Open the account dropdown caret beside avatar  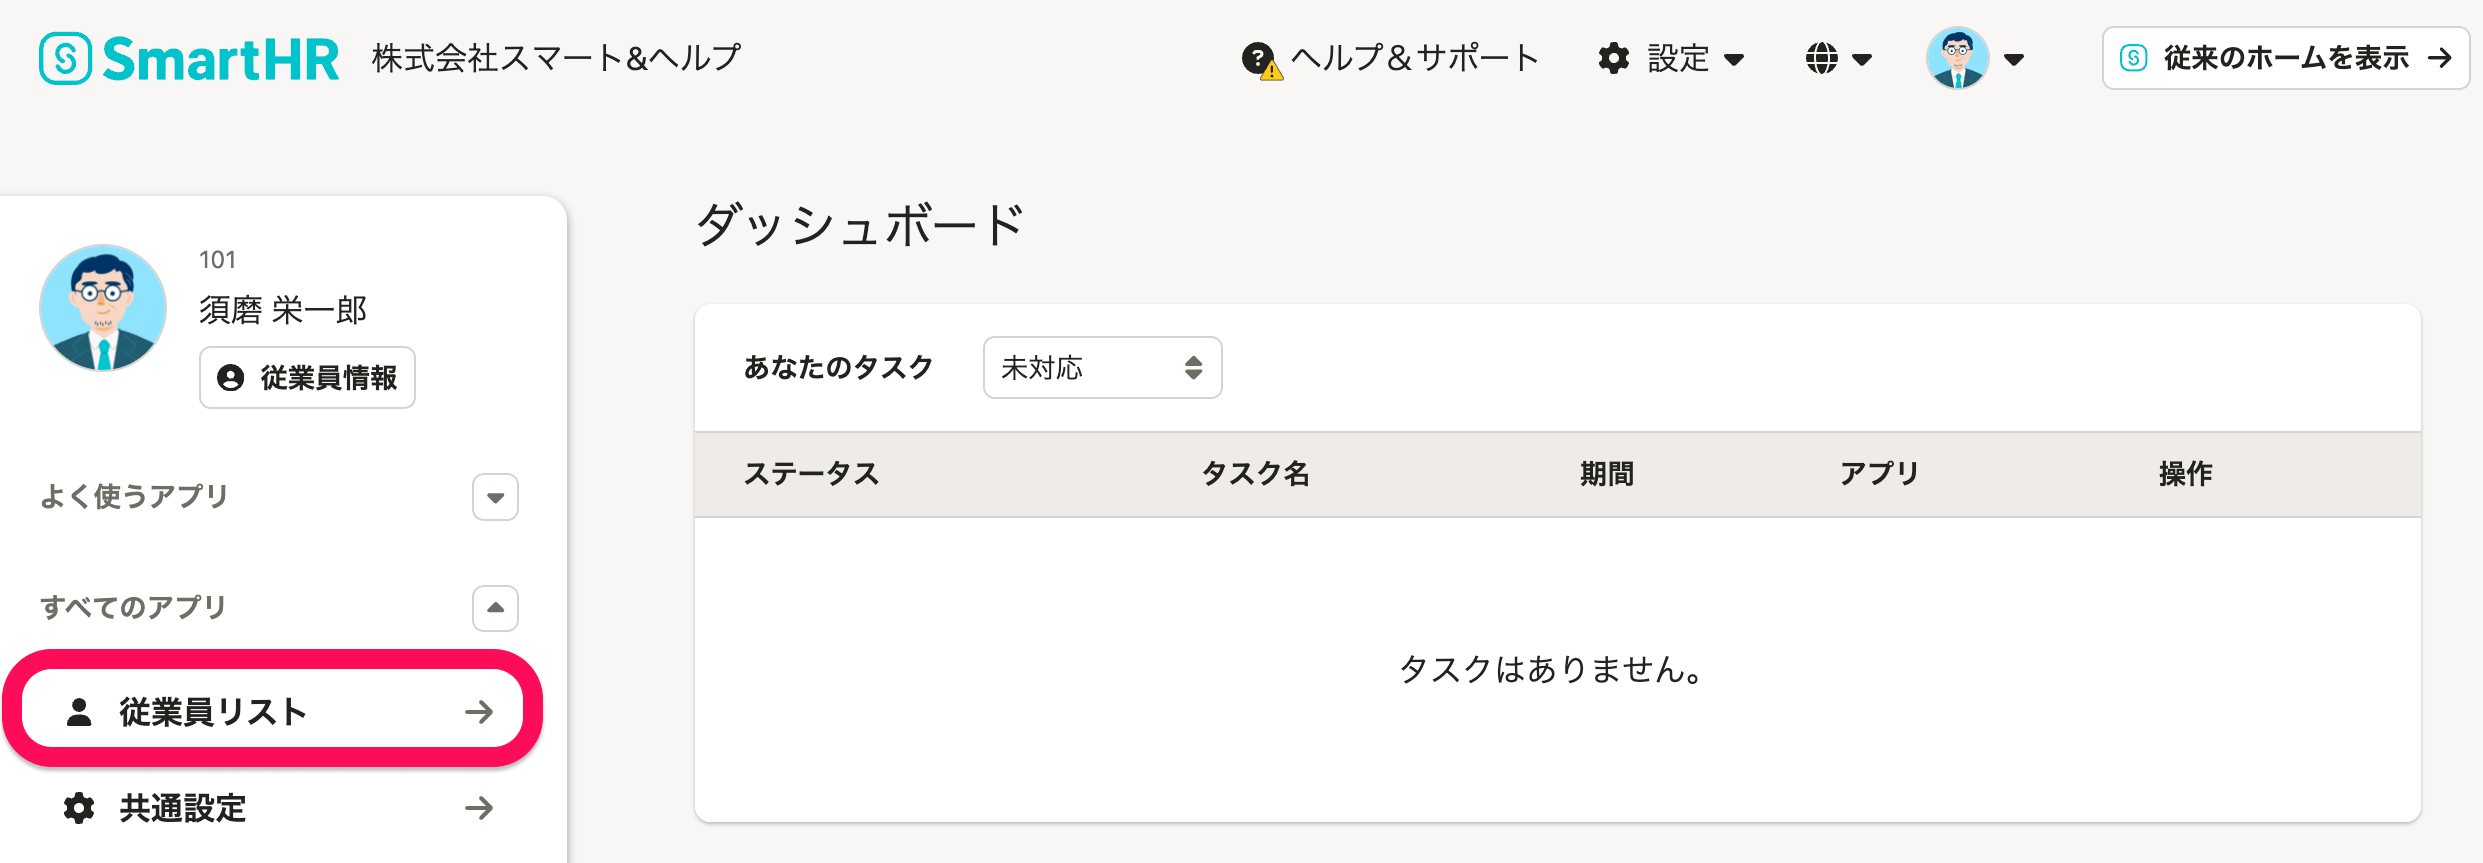(x=2014, y=59)
